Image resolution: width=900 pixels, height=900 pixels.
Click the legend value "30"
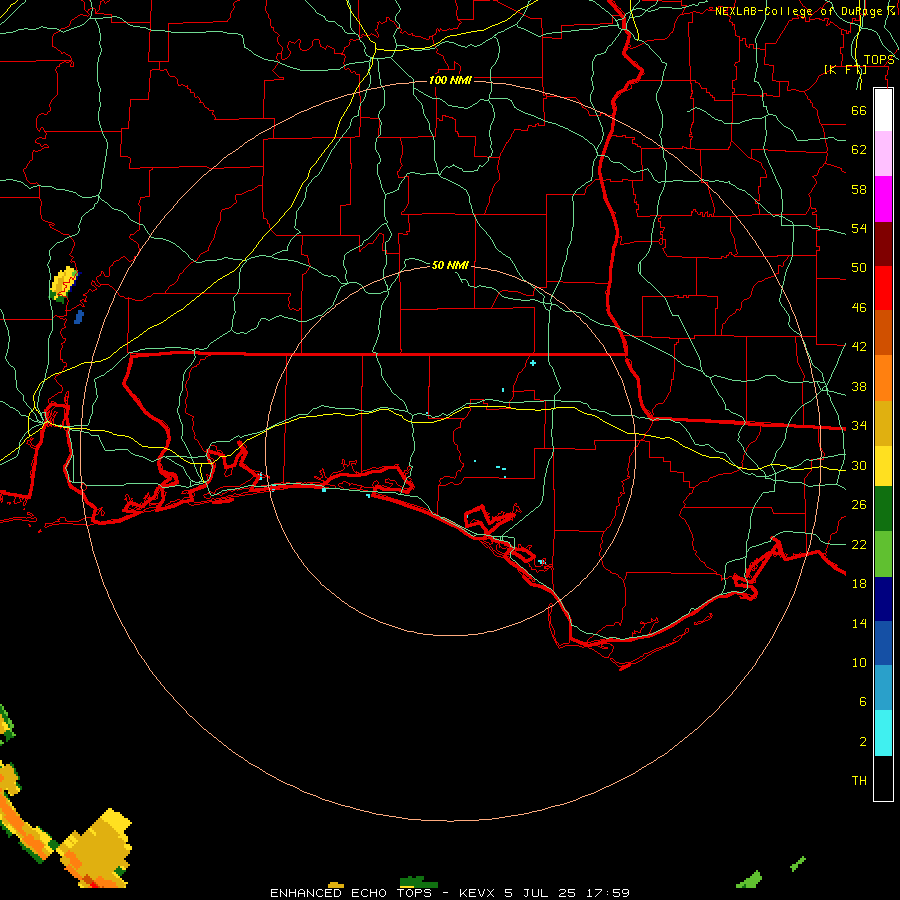tap(859, 465)
